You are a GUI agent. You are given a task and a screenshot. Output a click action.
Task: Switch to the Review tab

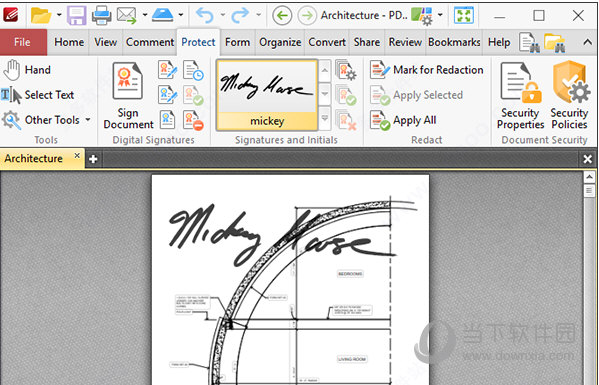tap(405, 42)
